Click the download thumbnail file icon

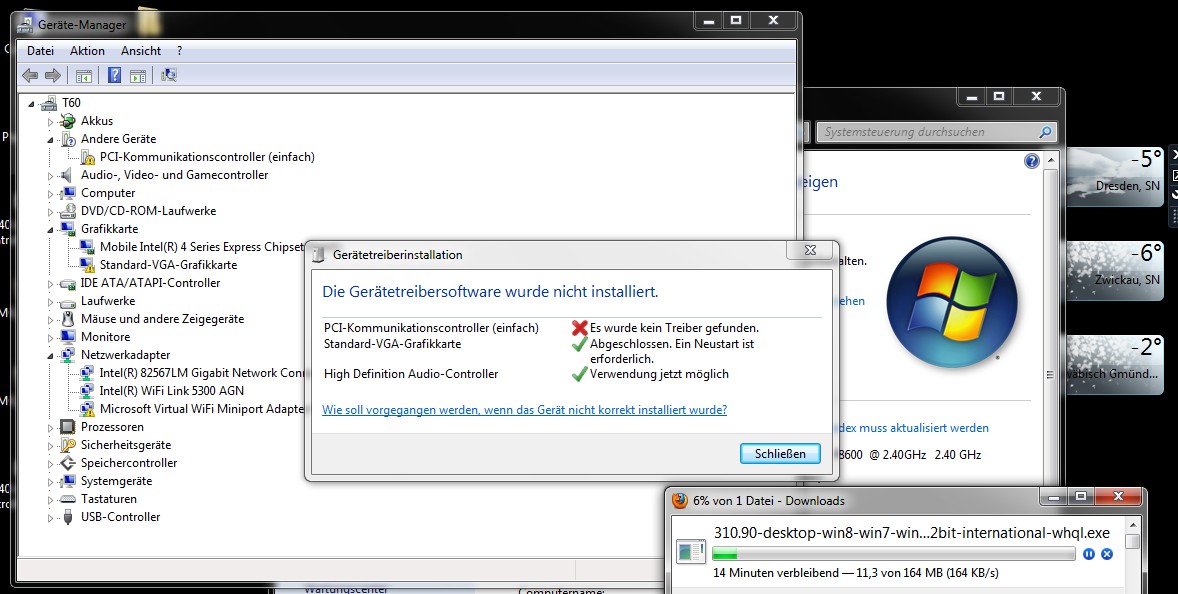690,551
